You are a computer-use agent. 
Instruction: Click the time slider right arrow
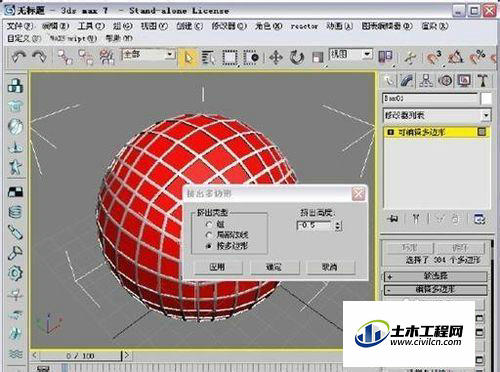click(x=127, y=356)
